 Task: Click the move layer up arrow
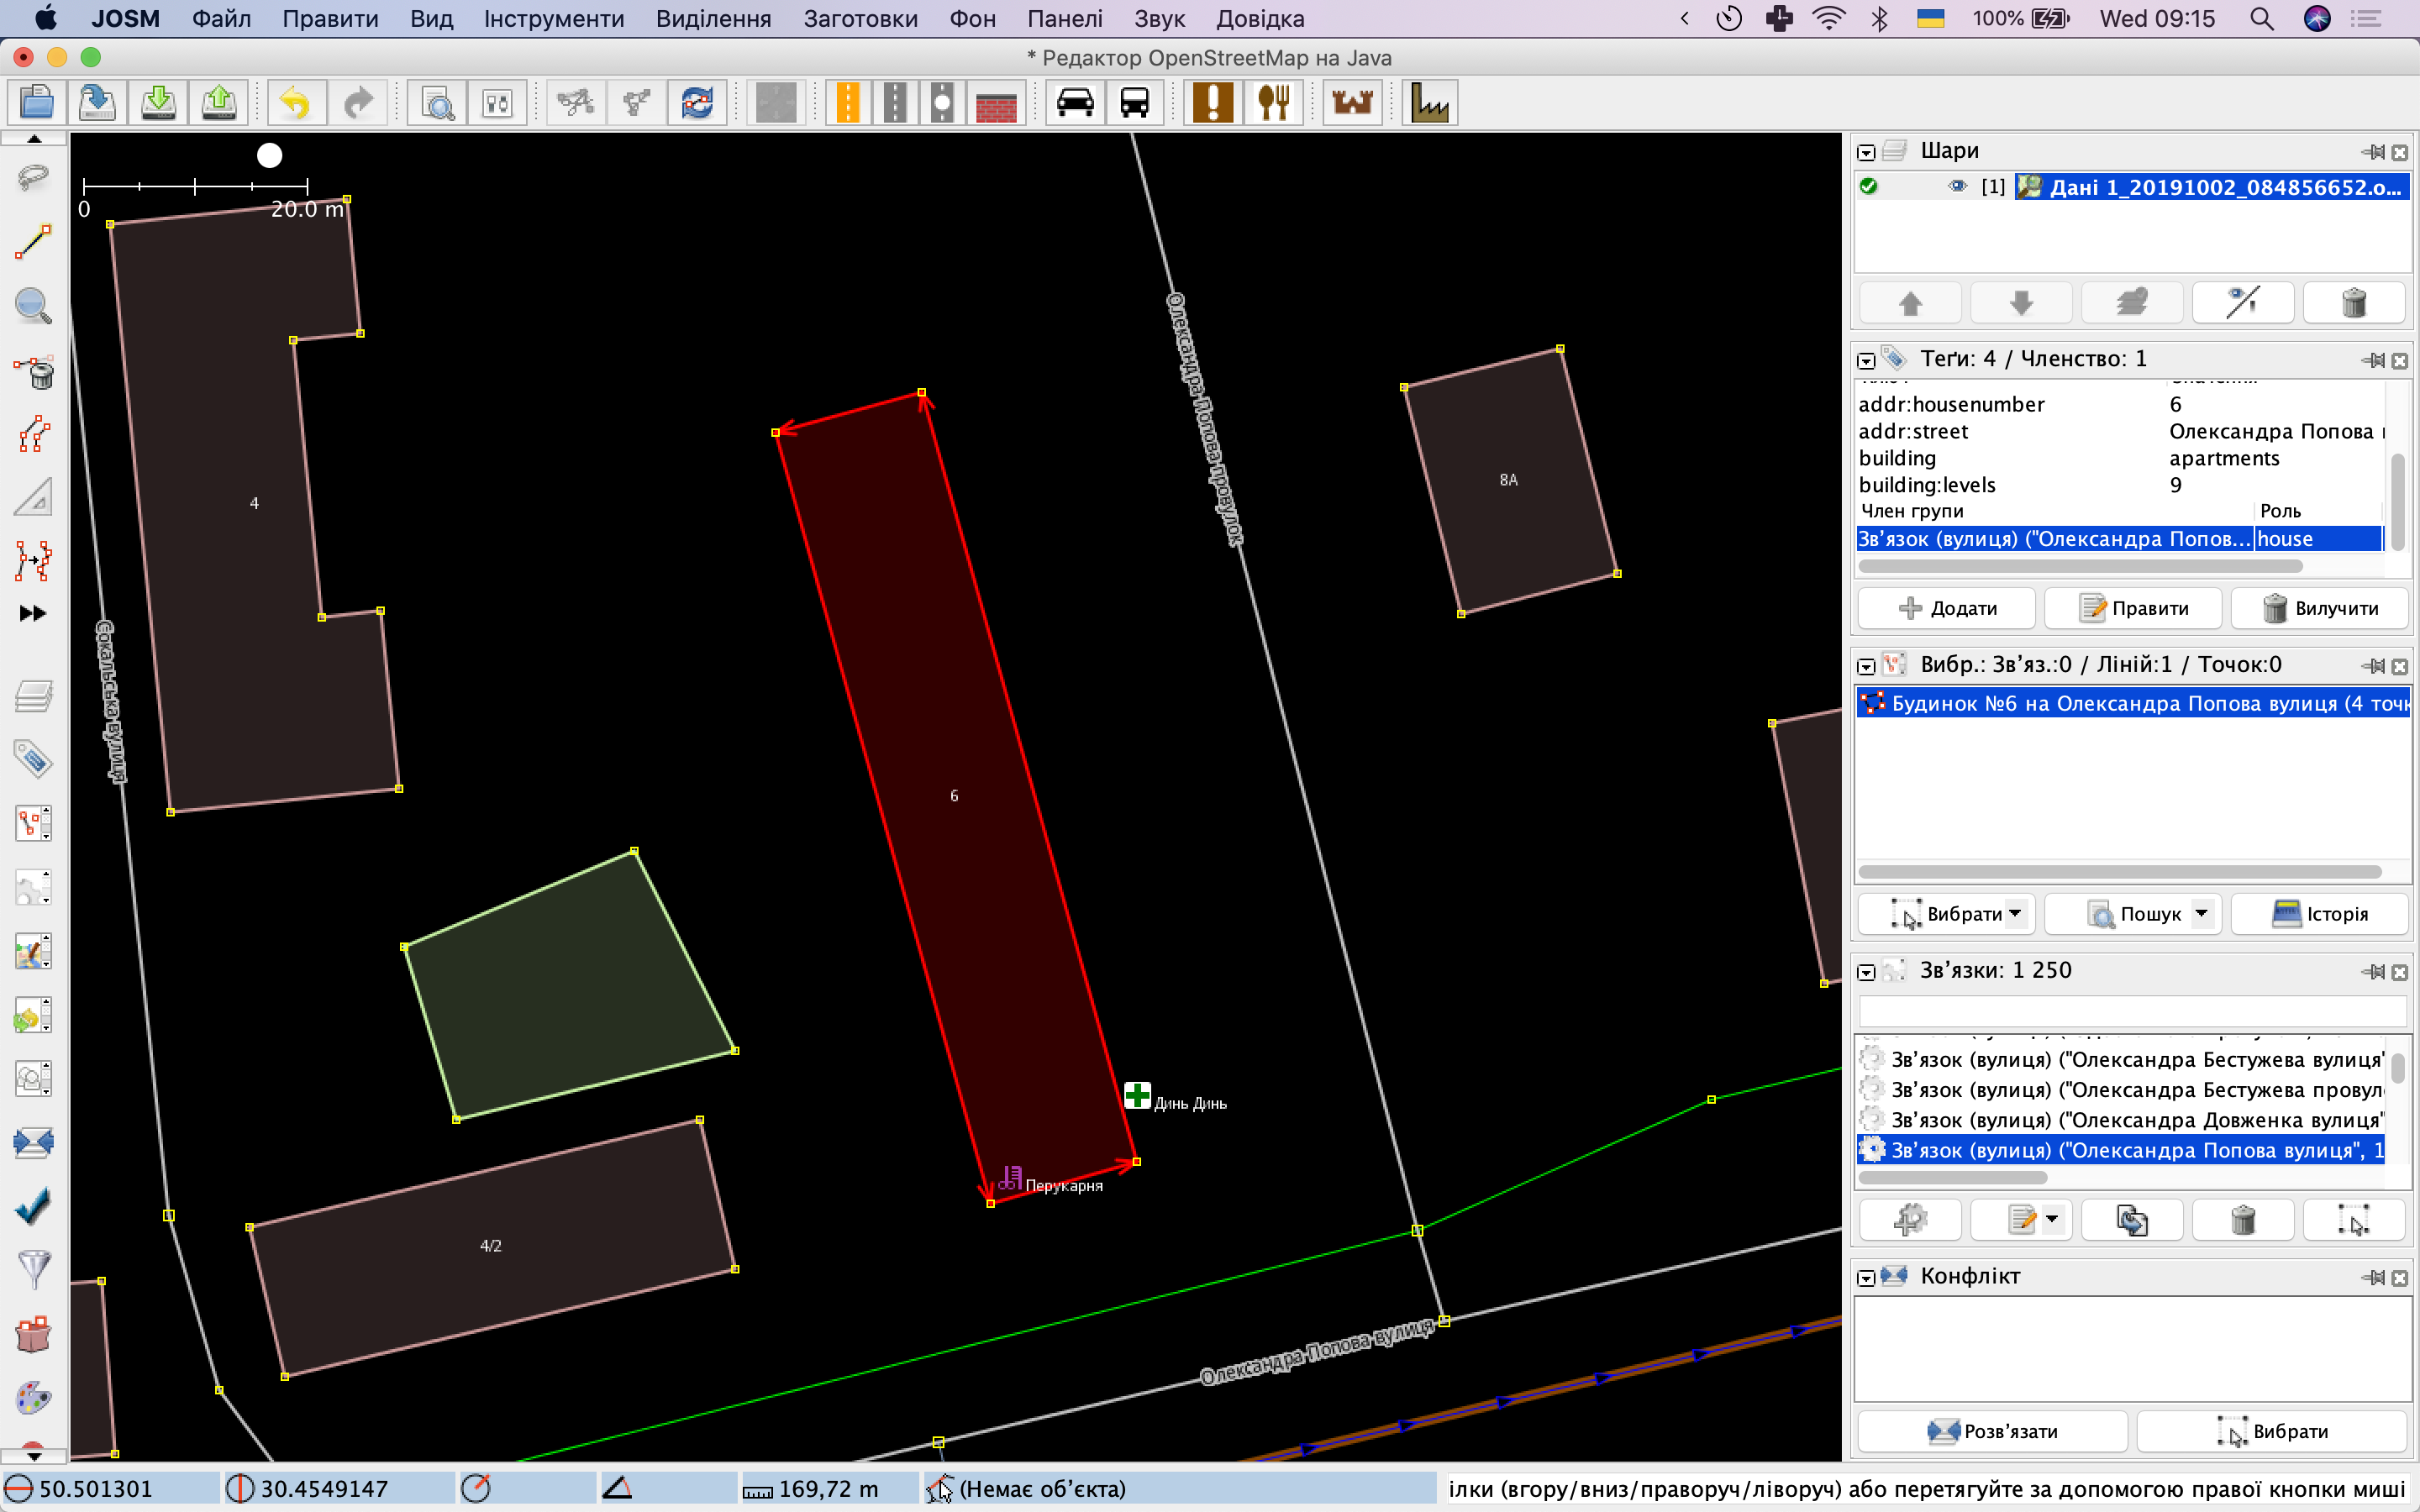1910,303
